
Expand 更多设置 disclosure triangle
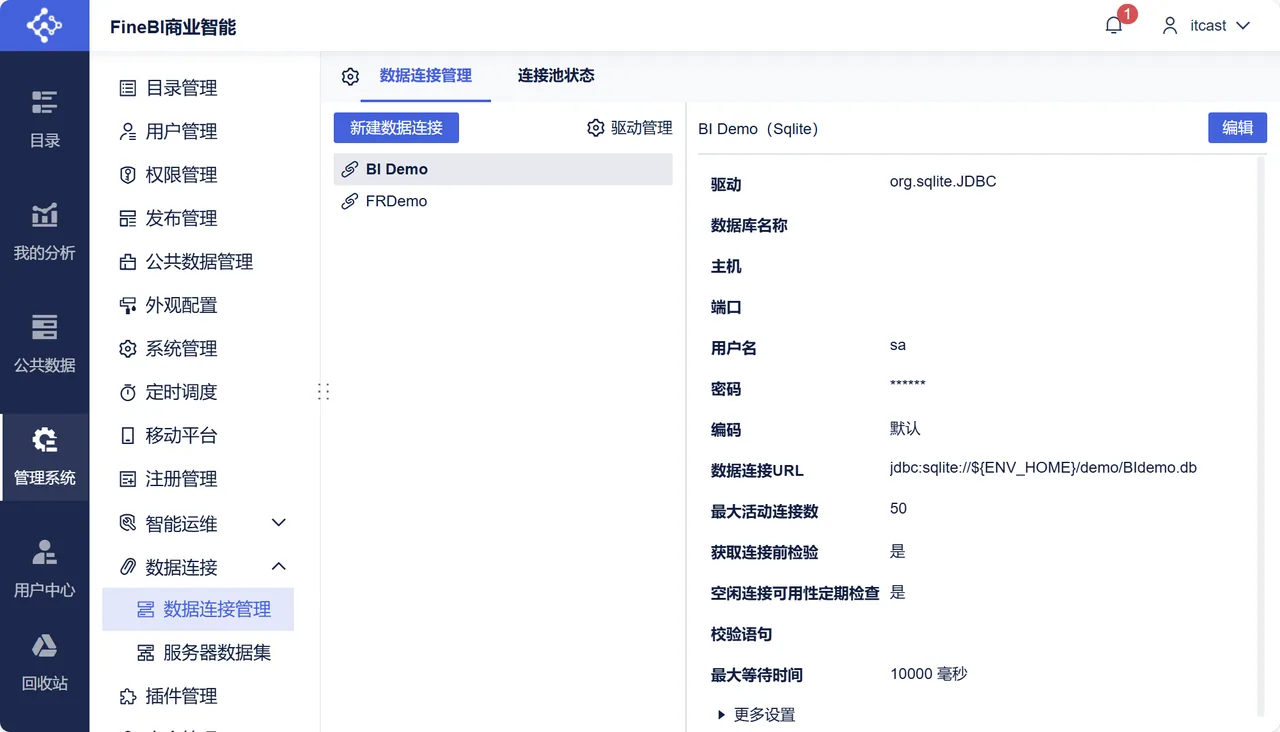(x=722, y=715)
